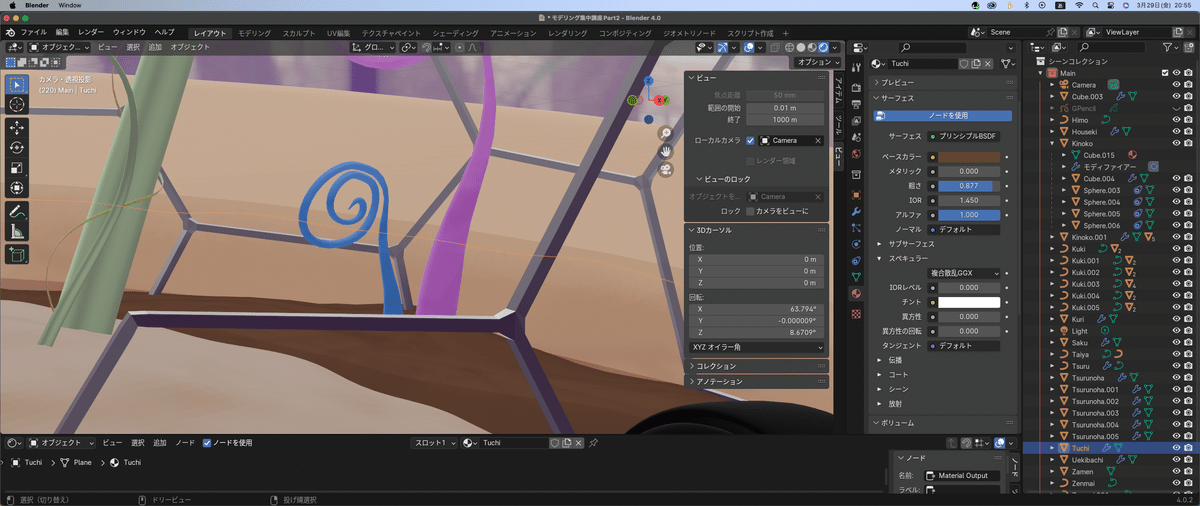Image resolution: width=1200 pixels, height=506 pixels.
Task: Switch to rendered viewport shading
Action: (x=824, y=47)
